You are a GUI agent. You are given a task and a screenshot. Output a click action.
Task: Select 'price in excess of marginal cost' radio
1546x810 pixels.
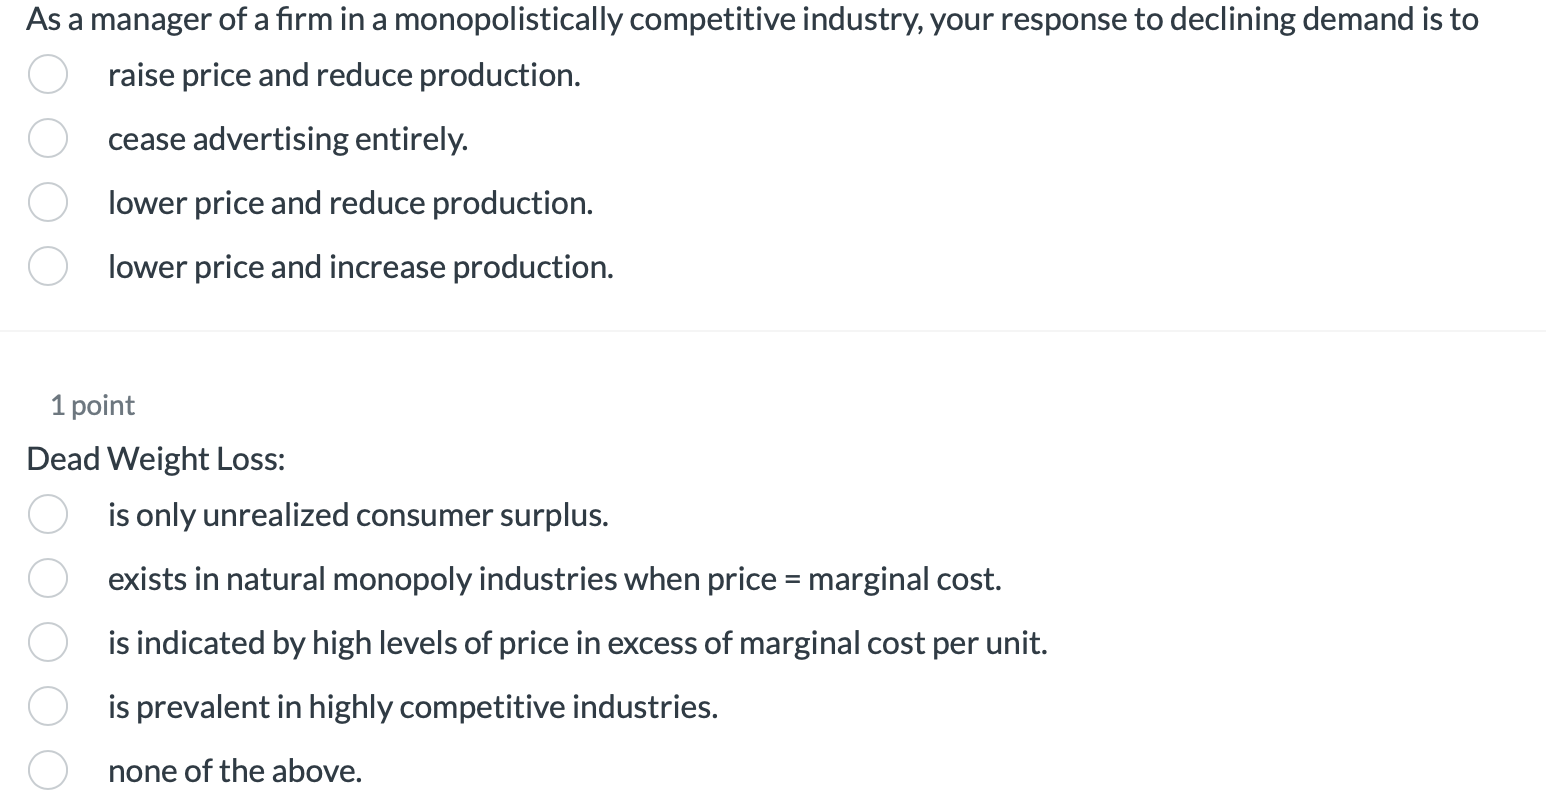47,643
